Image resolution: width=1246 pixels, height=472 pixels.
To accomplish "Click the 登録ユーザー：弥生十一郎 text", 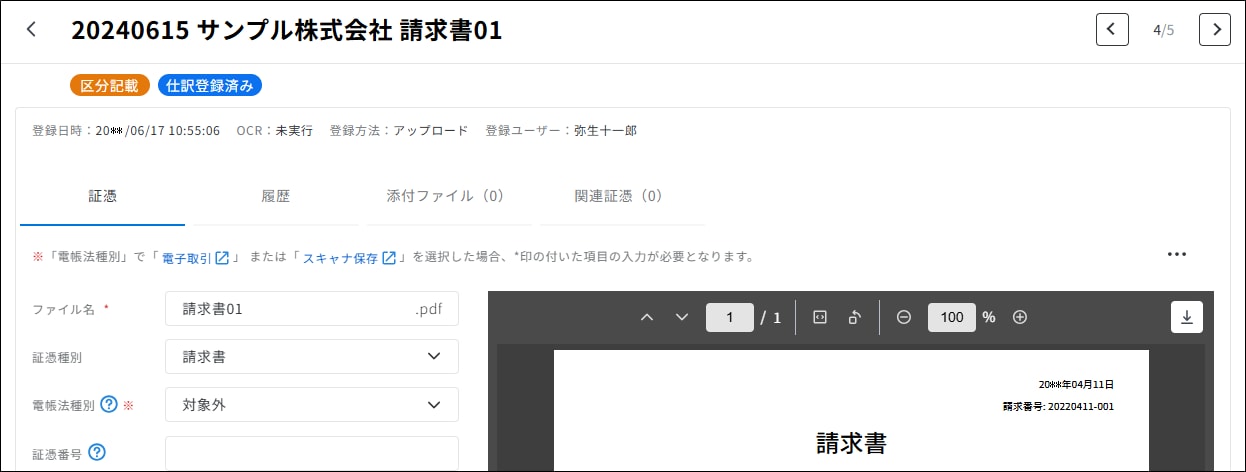I will [x=561, y=131].
